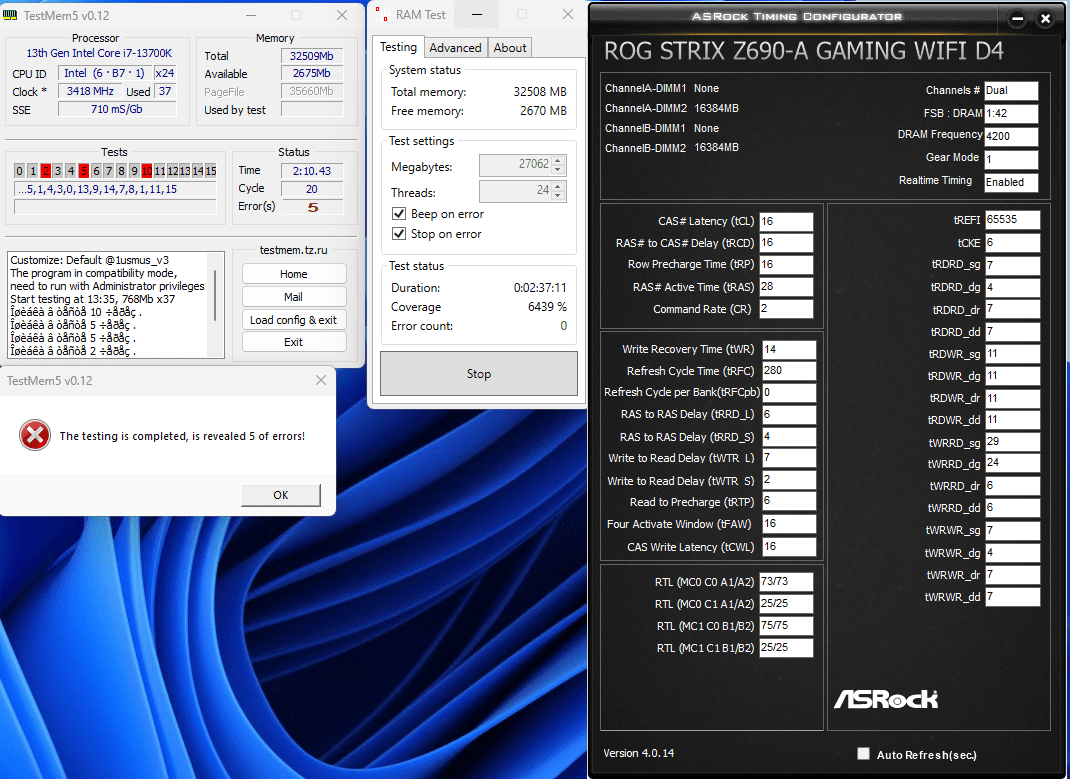Click the Megabytes input field

(515, 164)
